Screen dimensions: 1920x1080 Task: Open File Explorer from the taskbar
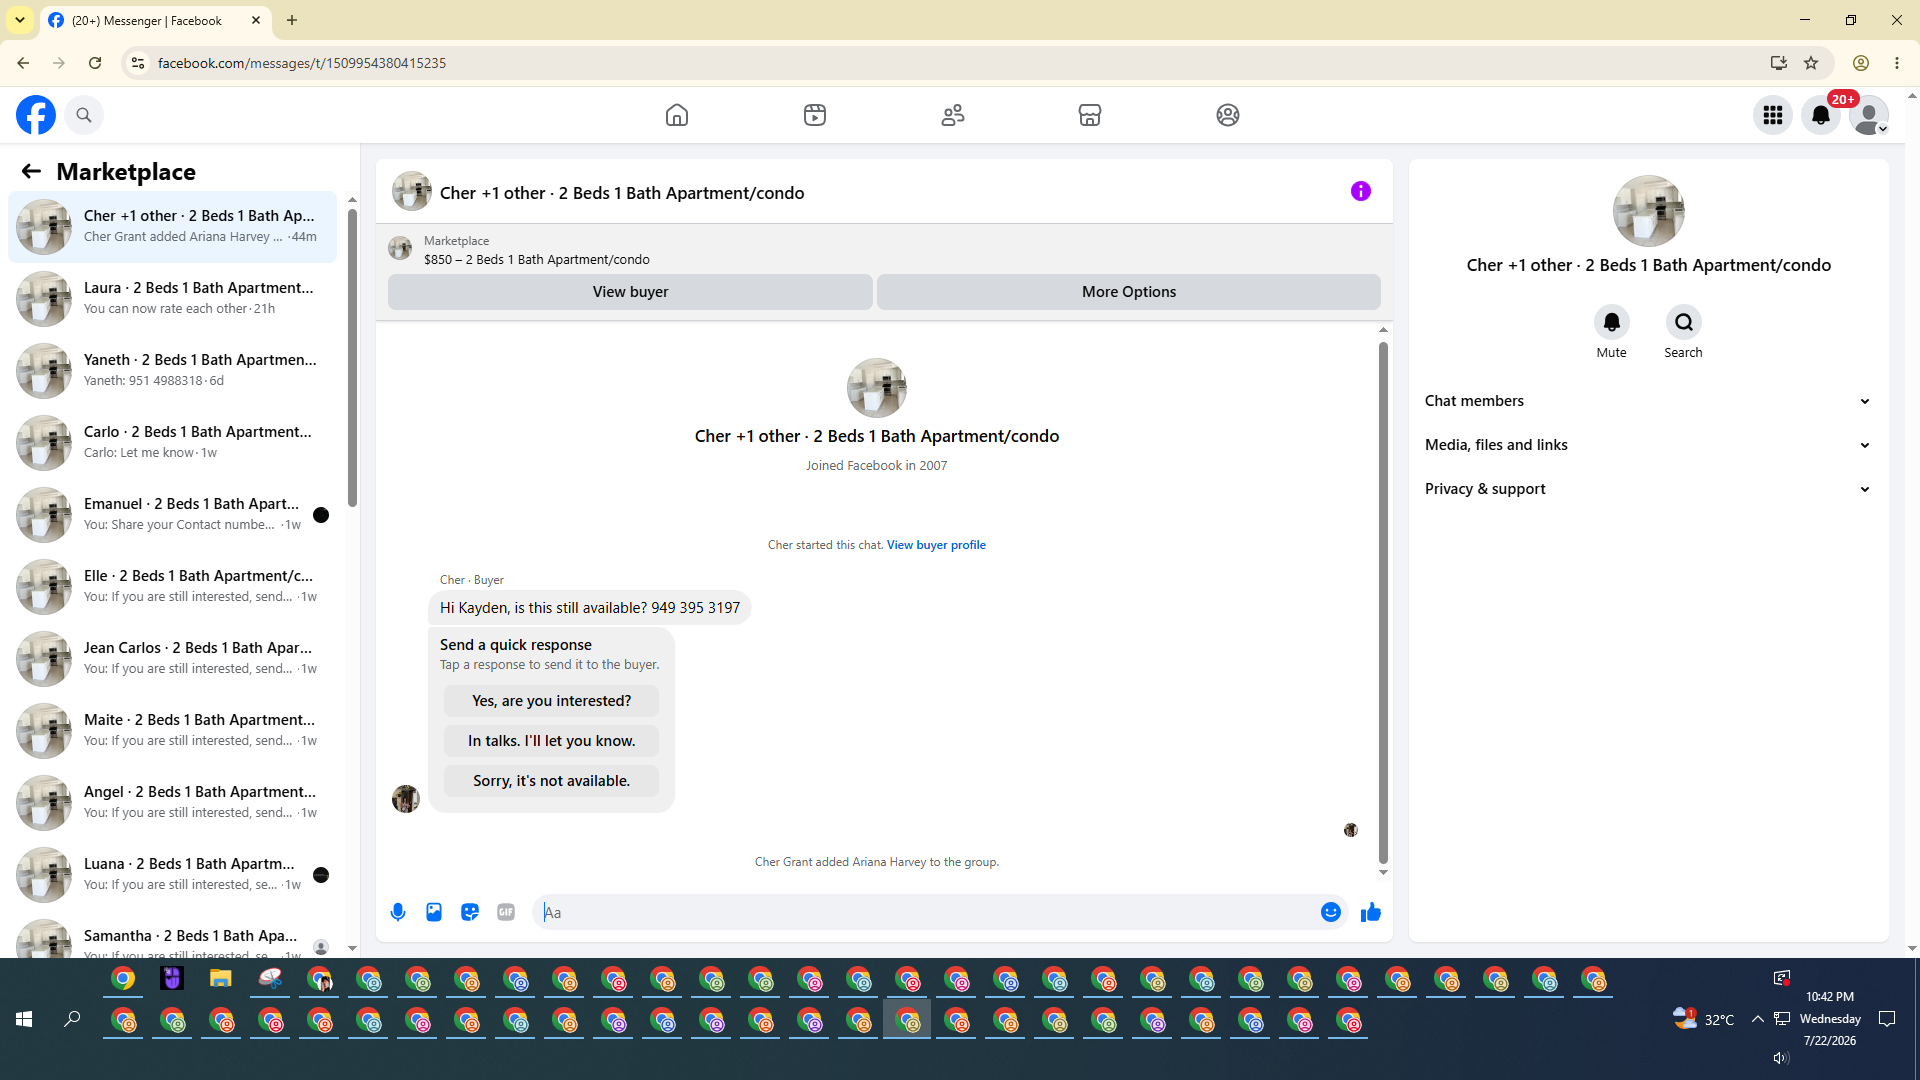220,979
